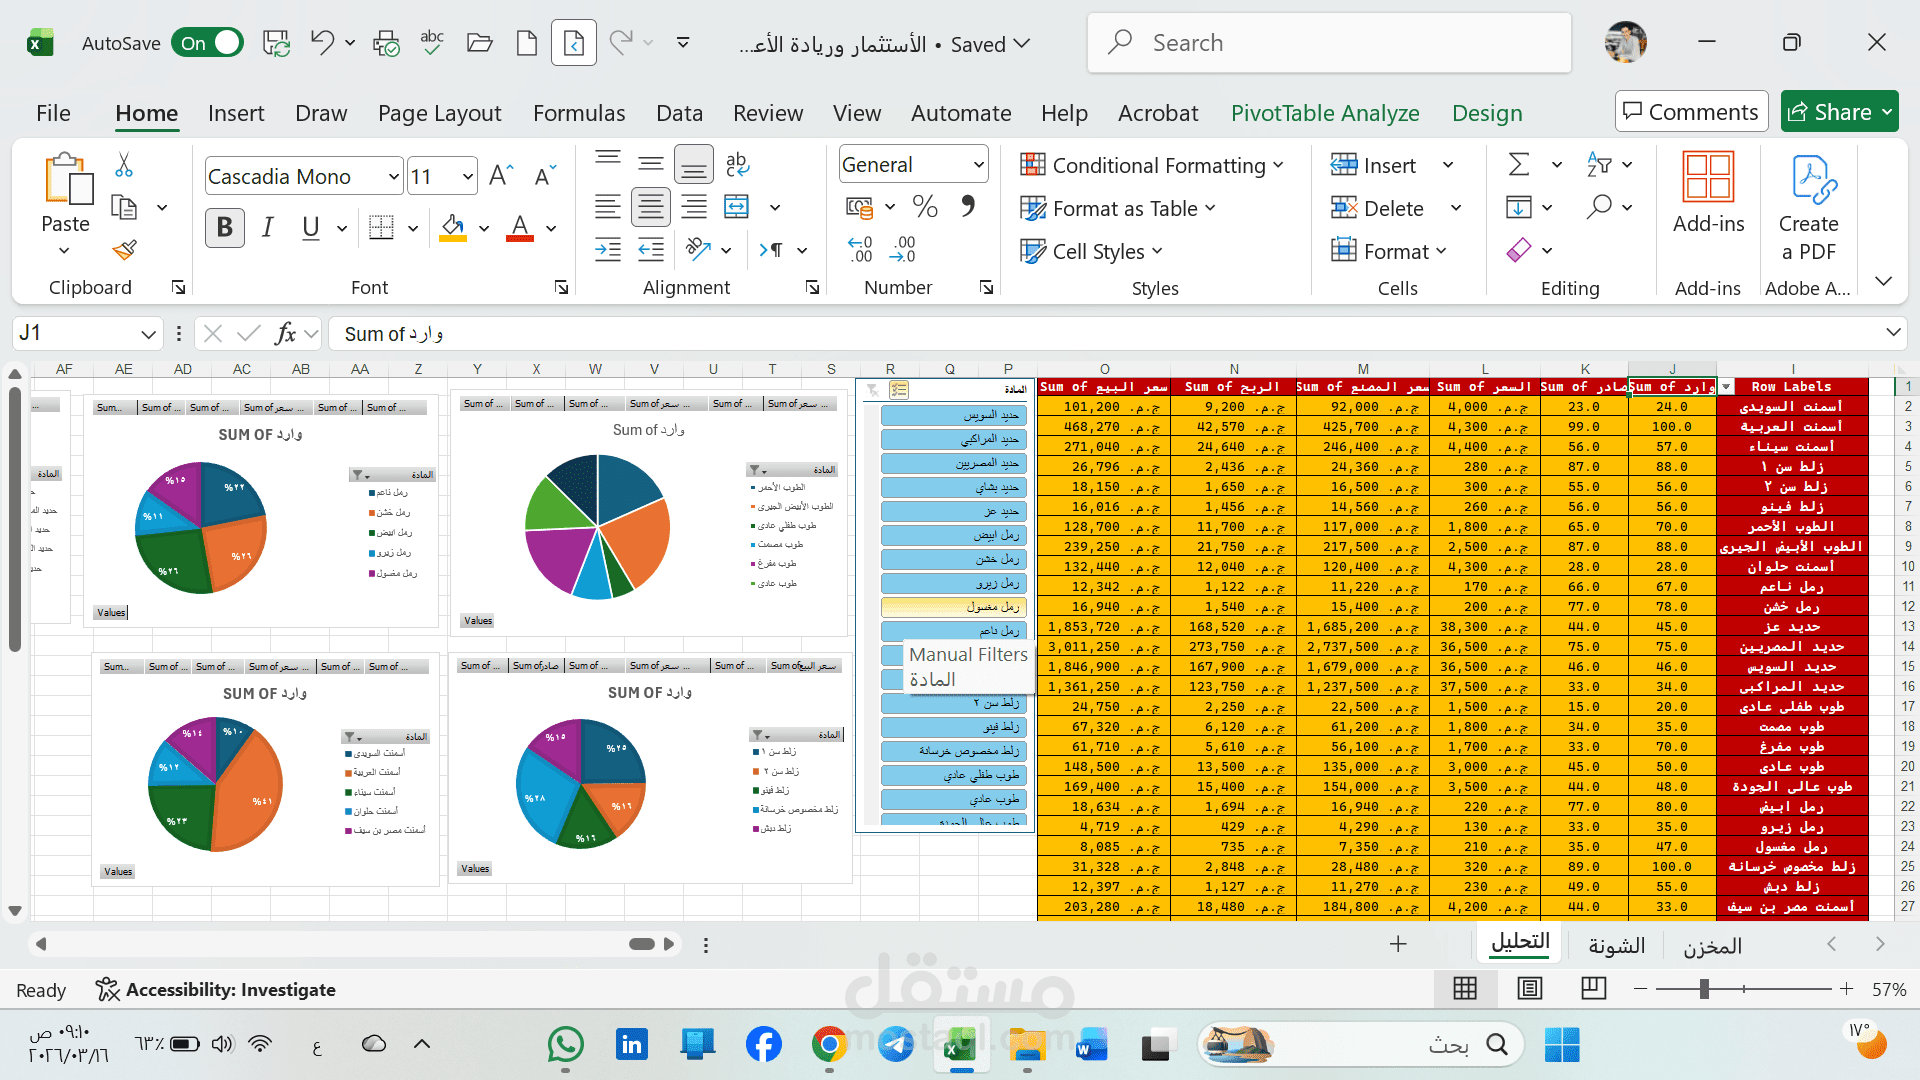1920x1080 pixels.
Task: Open the Fill Color dropdown arrow
Action: pyautogui.click(x=484, y=227)
